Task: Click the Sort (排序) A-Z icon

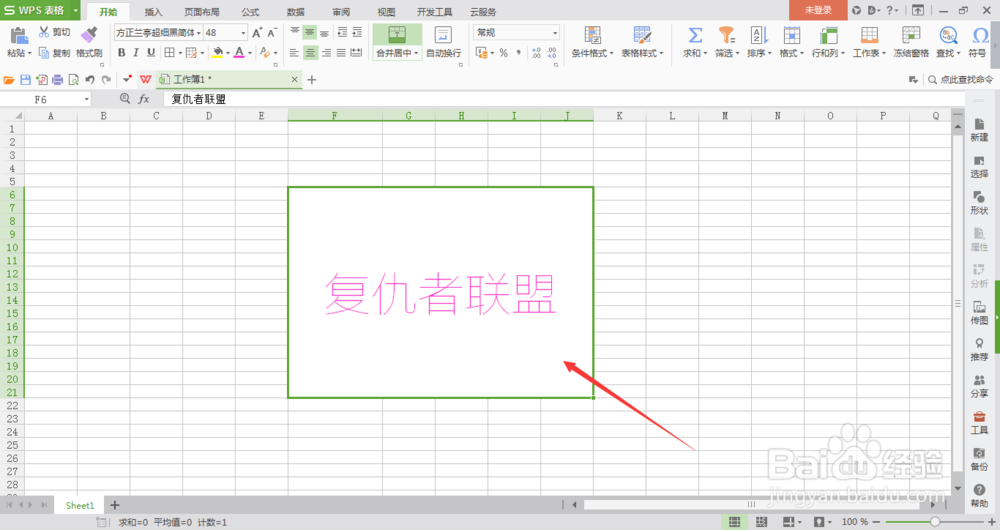Action: click(759, 35)
